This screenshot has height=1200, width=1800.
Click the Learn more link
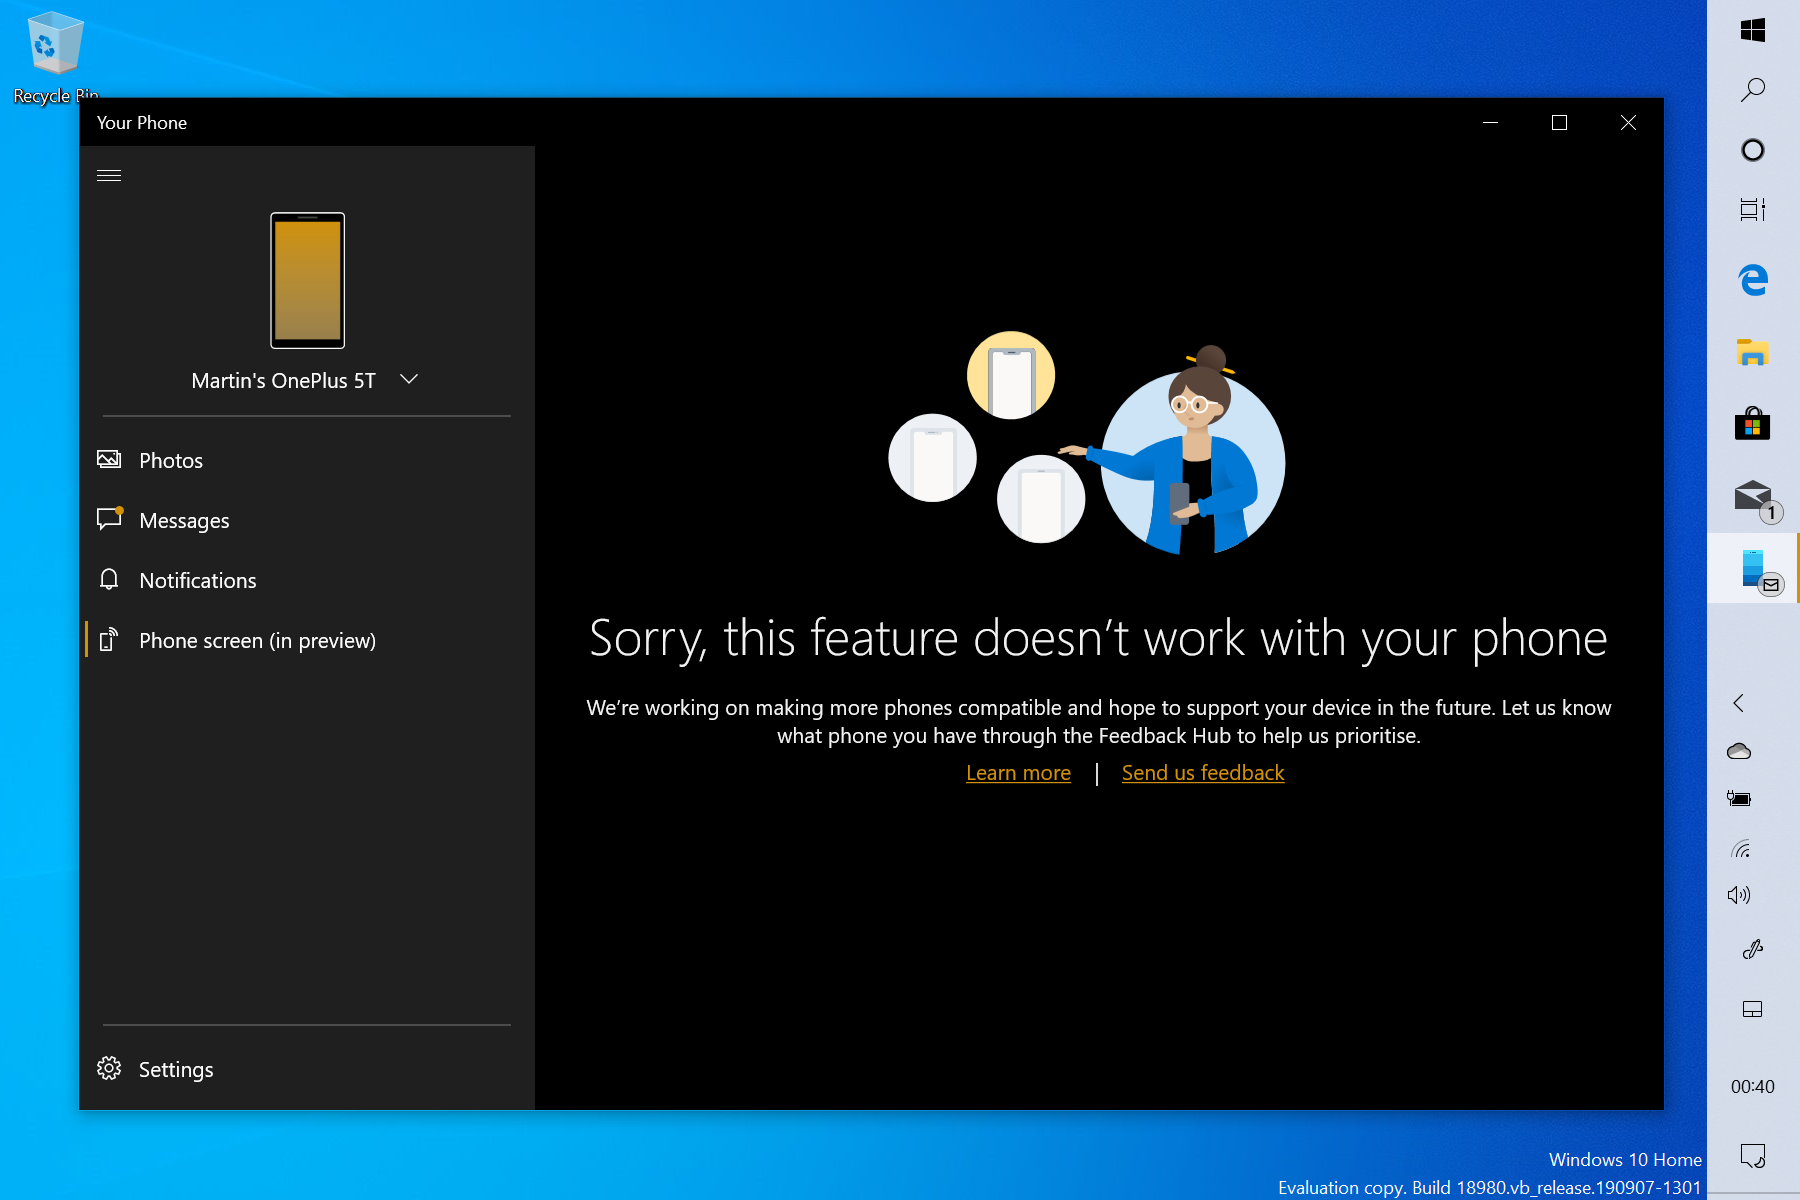click(1018, 772)
